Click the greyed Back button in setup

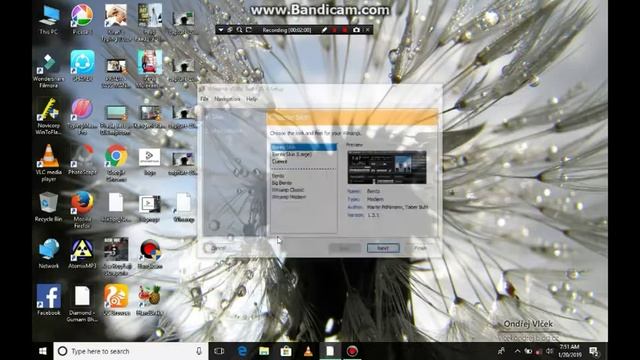[x=344, y=248]
